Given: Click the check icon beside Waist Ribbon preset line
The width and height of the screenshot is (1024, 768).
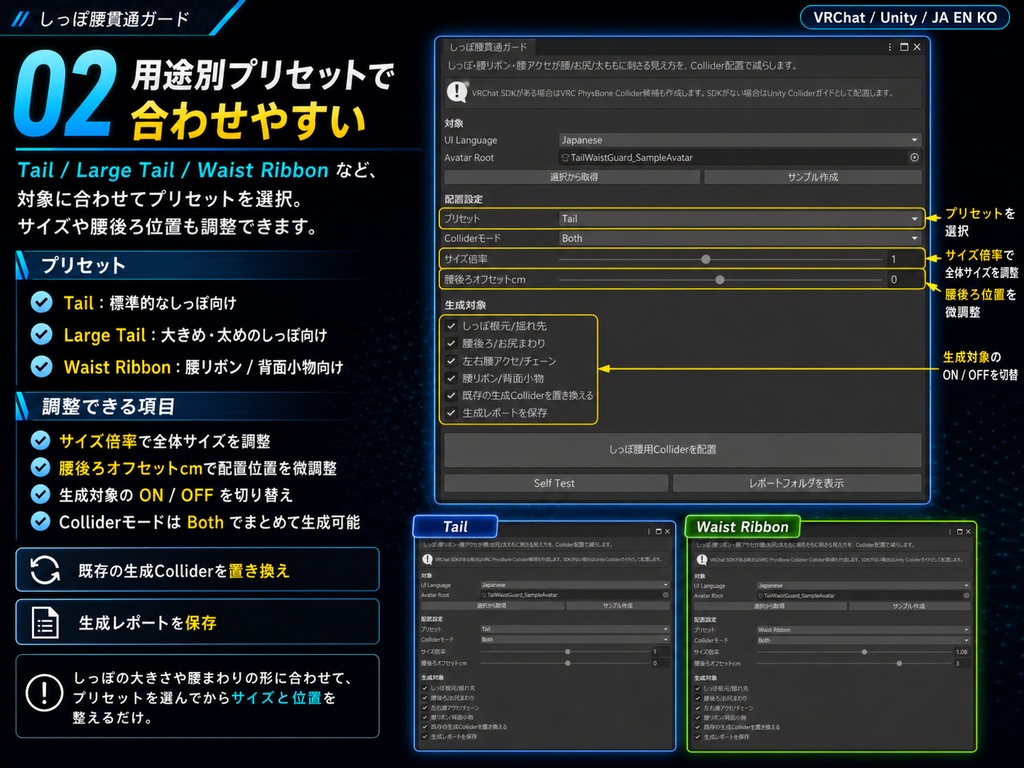Looking at the screenshot, I should click(42, 366).
